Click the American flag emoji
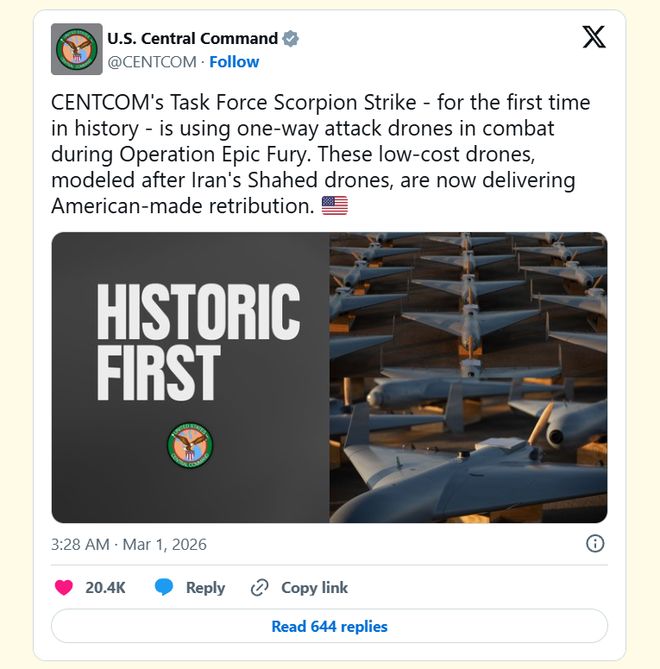Viewport: 660px width, 669px height. (334, 205)
